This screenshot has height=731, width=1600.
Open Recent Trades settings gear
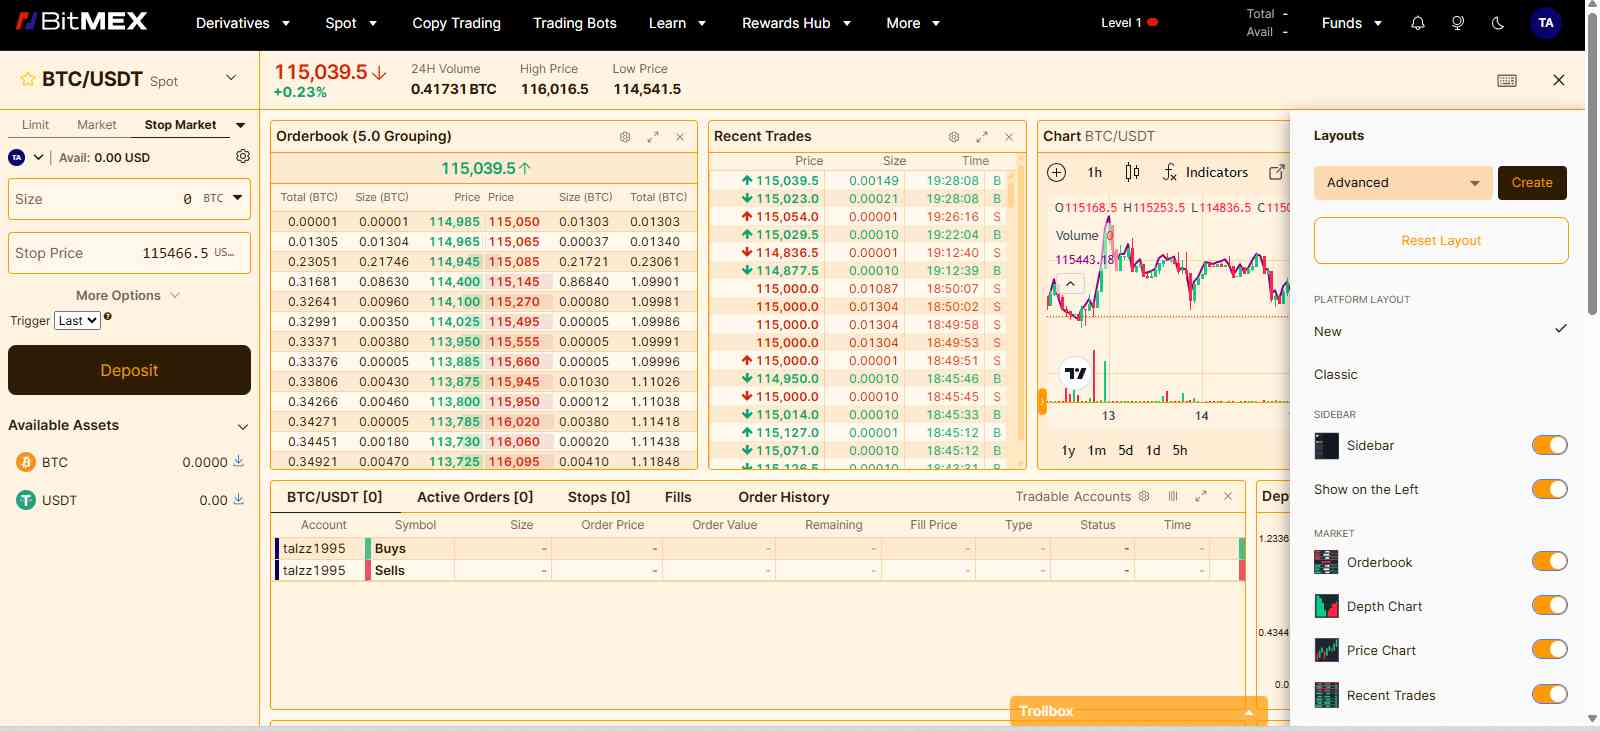(954, 137)
